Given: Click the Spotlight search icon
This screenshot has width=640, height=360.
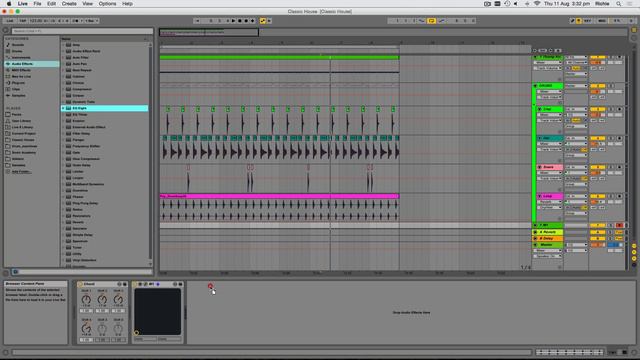Looking at the screenshot, I should coord(619,4).
